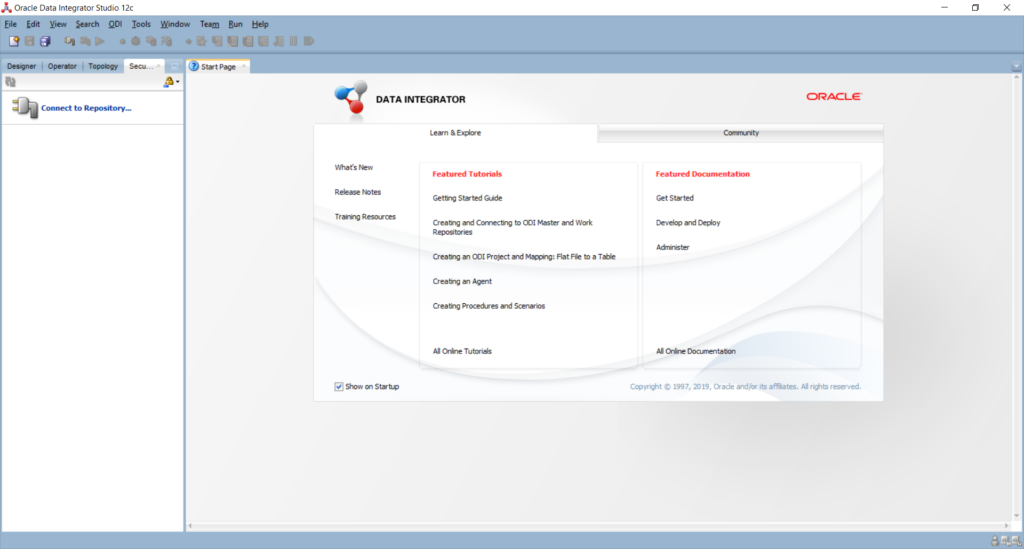Switch to the Topology navigator tab
Image resolution: width=1024 pixels, height=549 pixels.
pos(103,66)
